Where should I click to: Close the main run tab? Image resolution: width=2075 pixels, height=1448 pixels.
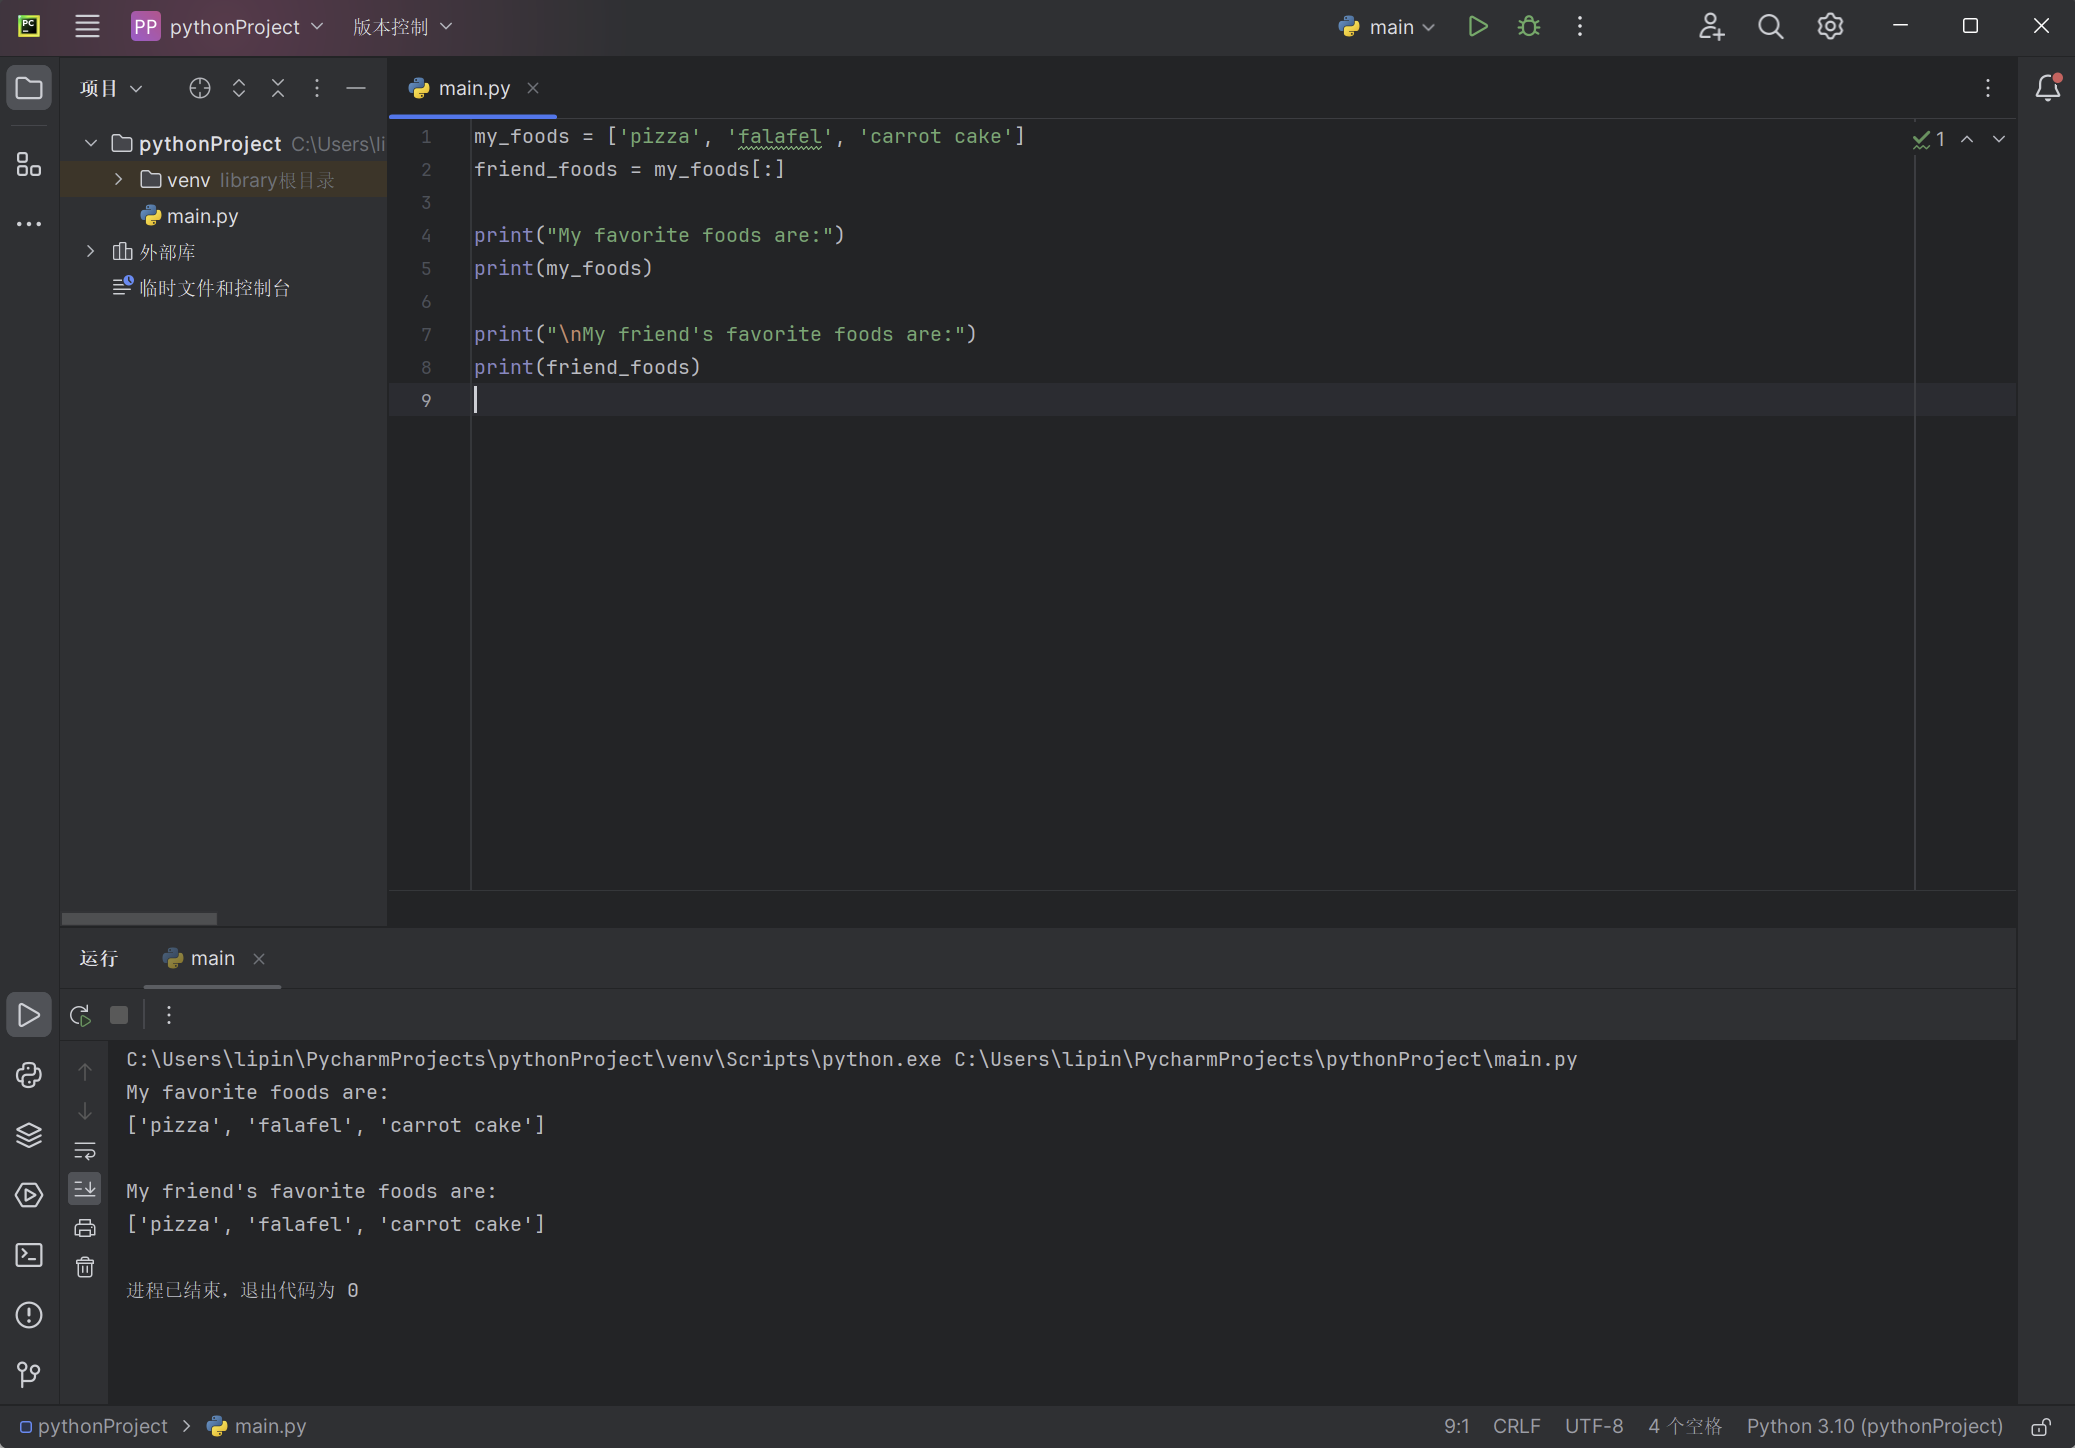(x=259, y=959)
